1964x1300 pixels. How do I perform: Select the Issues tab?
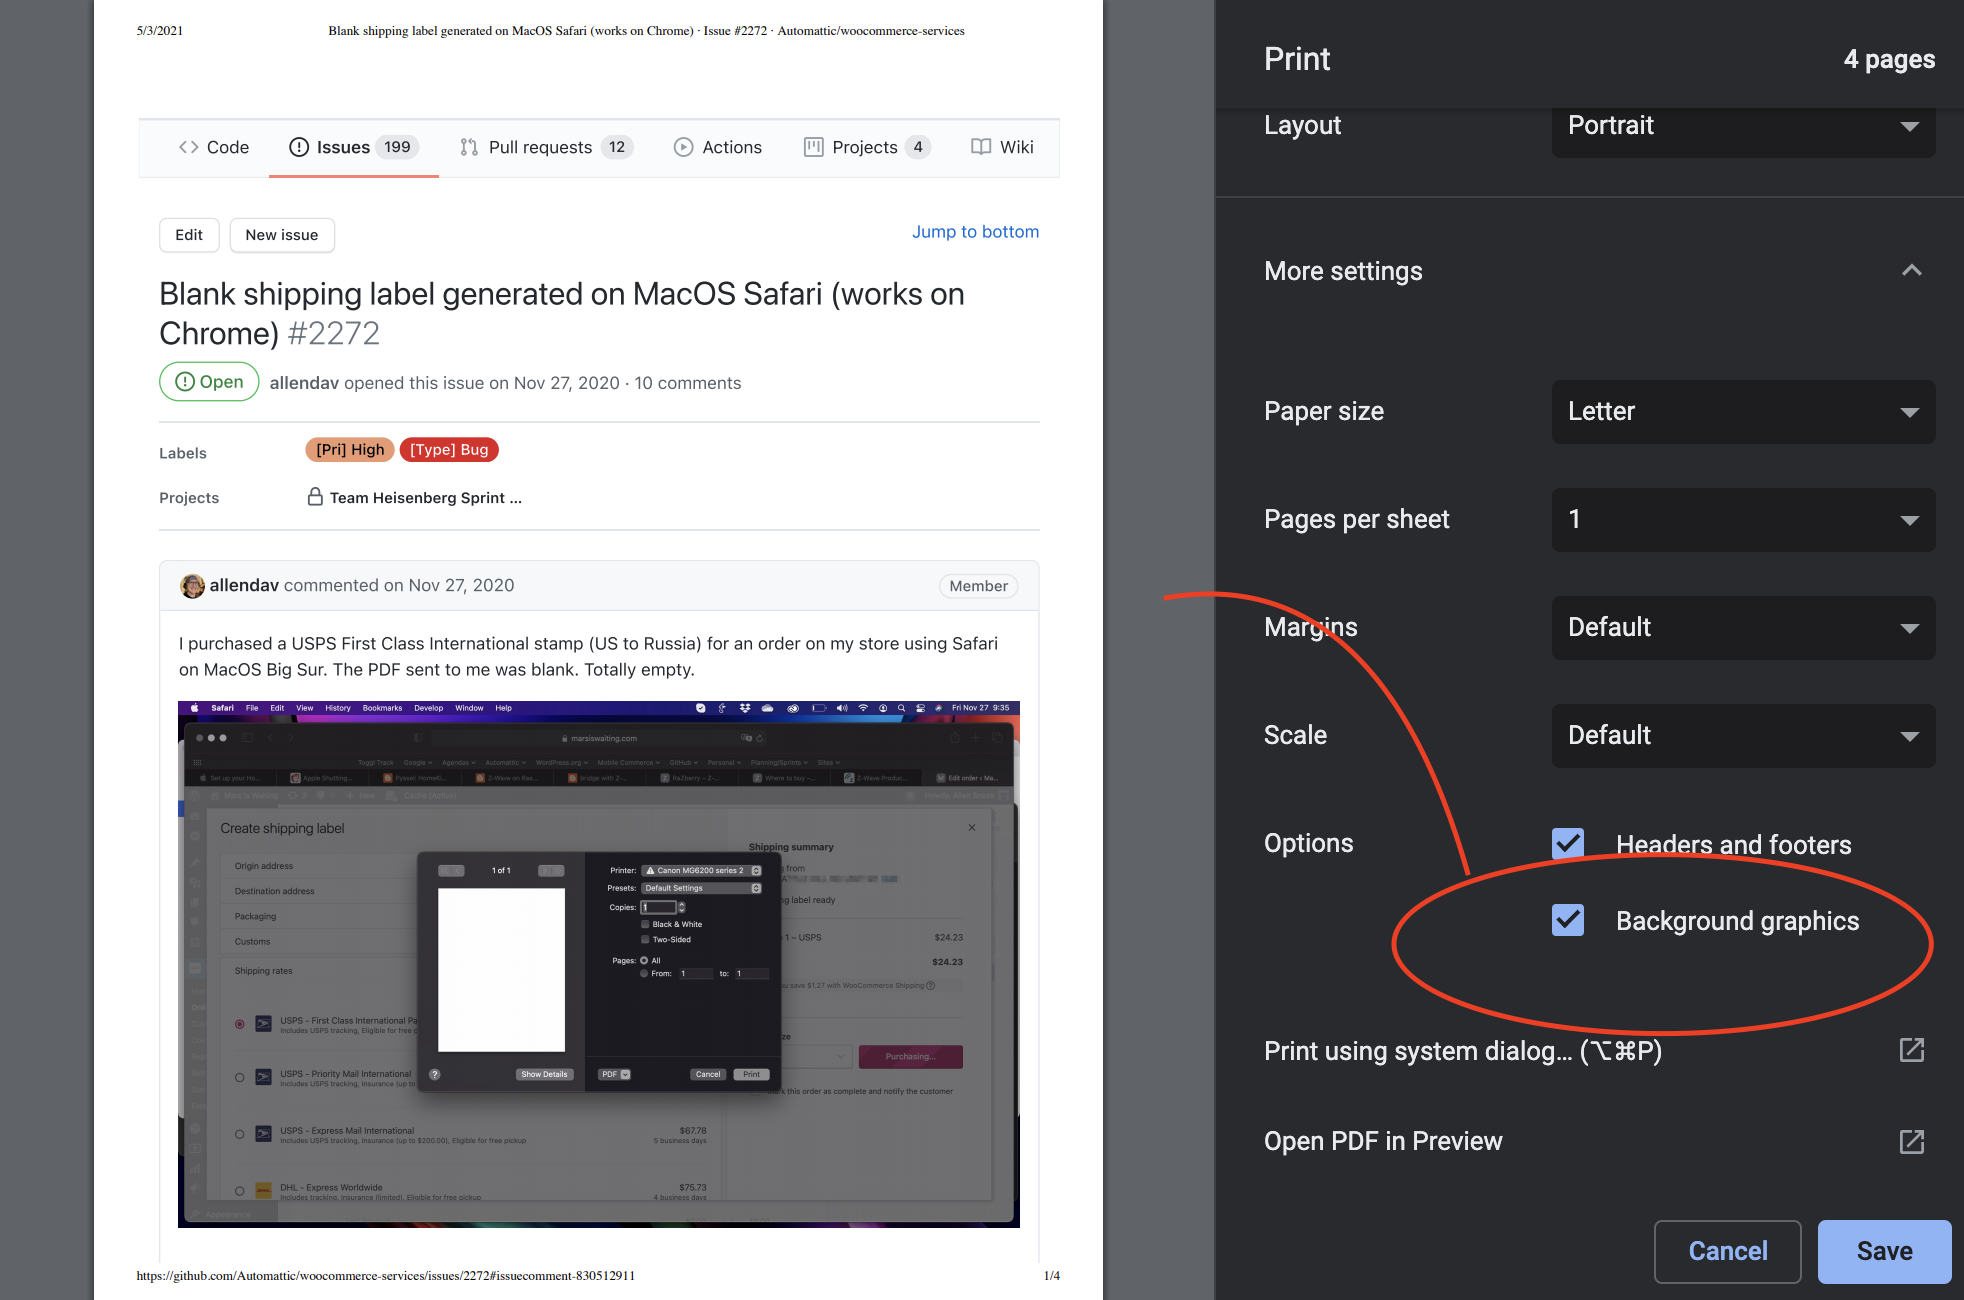pos(354,147)
